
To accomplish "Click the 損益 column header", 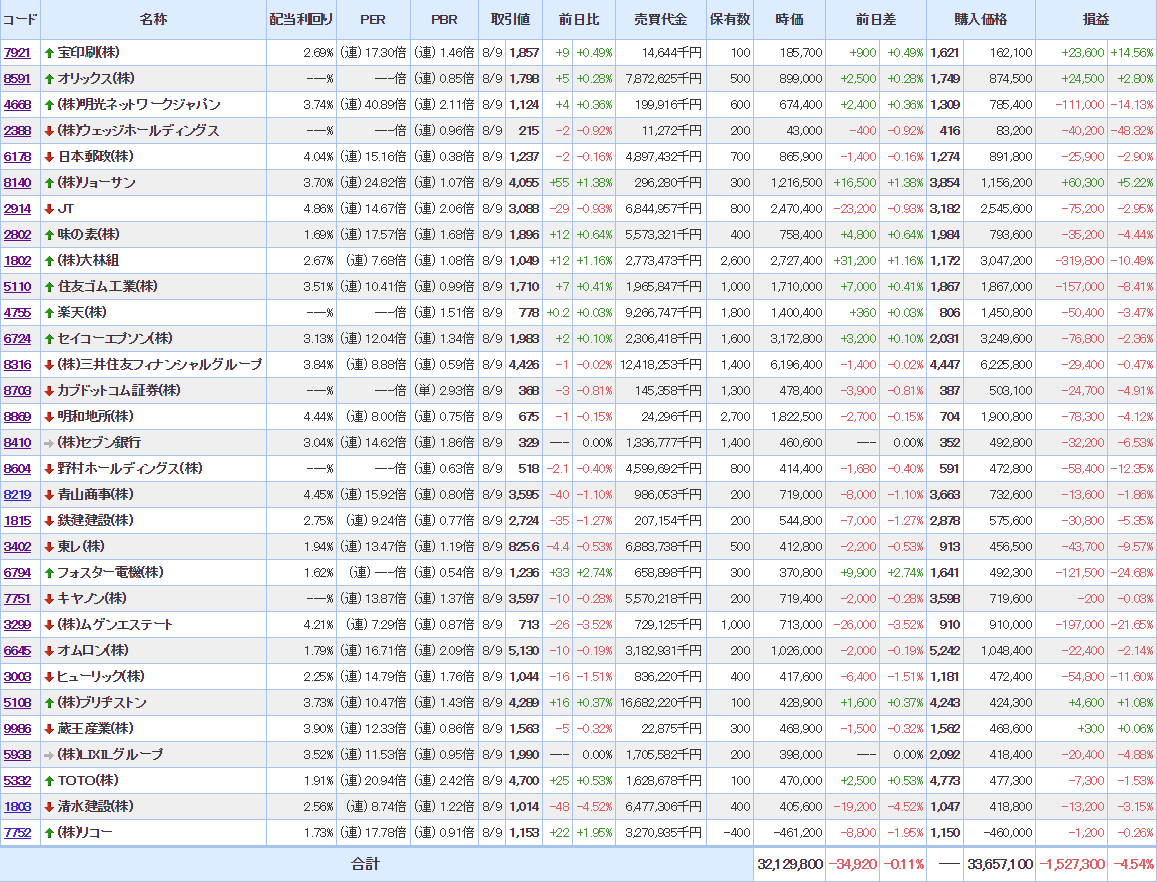I will (1095, 20).
